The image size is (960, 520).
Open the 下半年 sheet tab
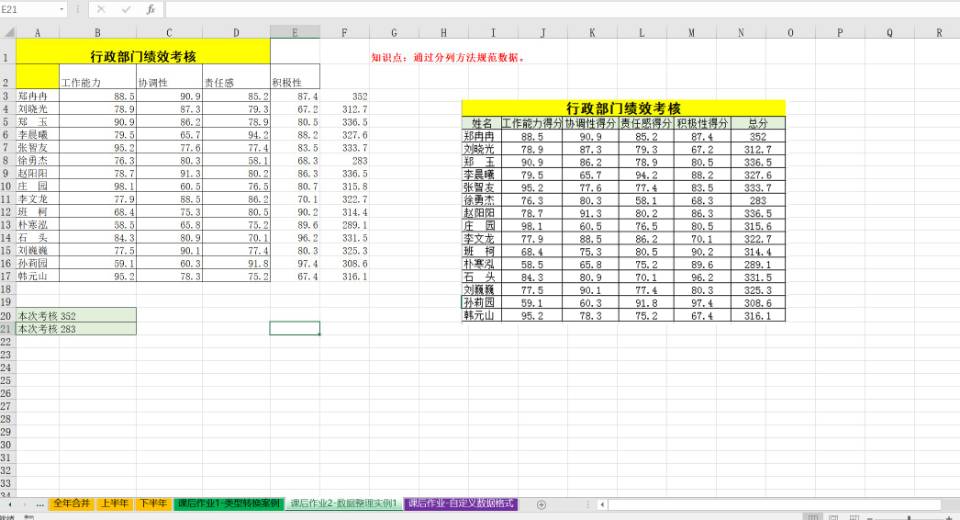coord(152,503)
